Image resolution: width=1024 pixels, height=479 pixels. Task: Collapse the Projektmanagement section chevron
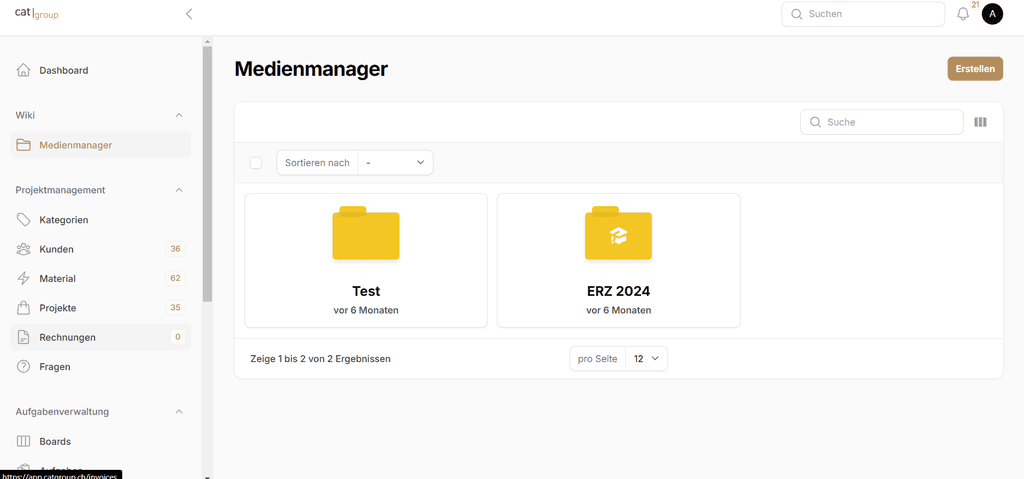[x=179, y=190]
